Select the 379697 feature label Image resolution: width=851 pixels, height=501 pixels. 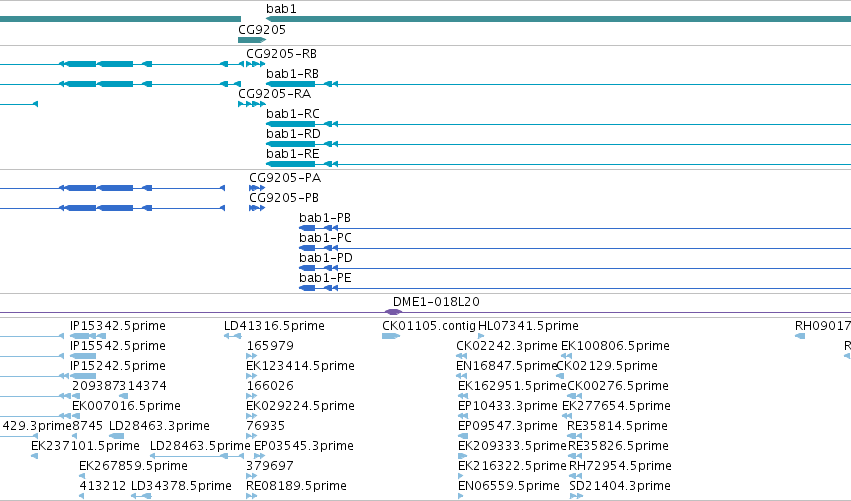point(270,467)
